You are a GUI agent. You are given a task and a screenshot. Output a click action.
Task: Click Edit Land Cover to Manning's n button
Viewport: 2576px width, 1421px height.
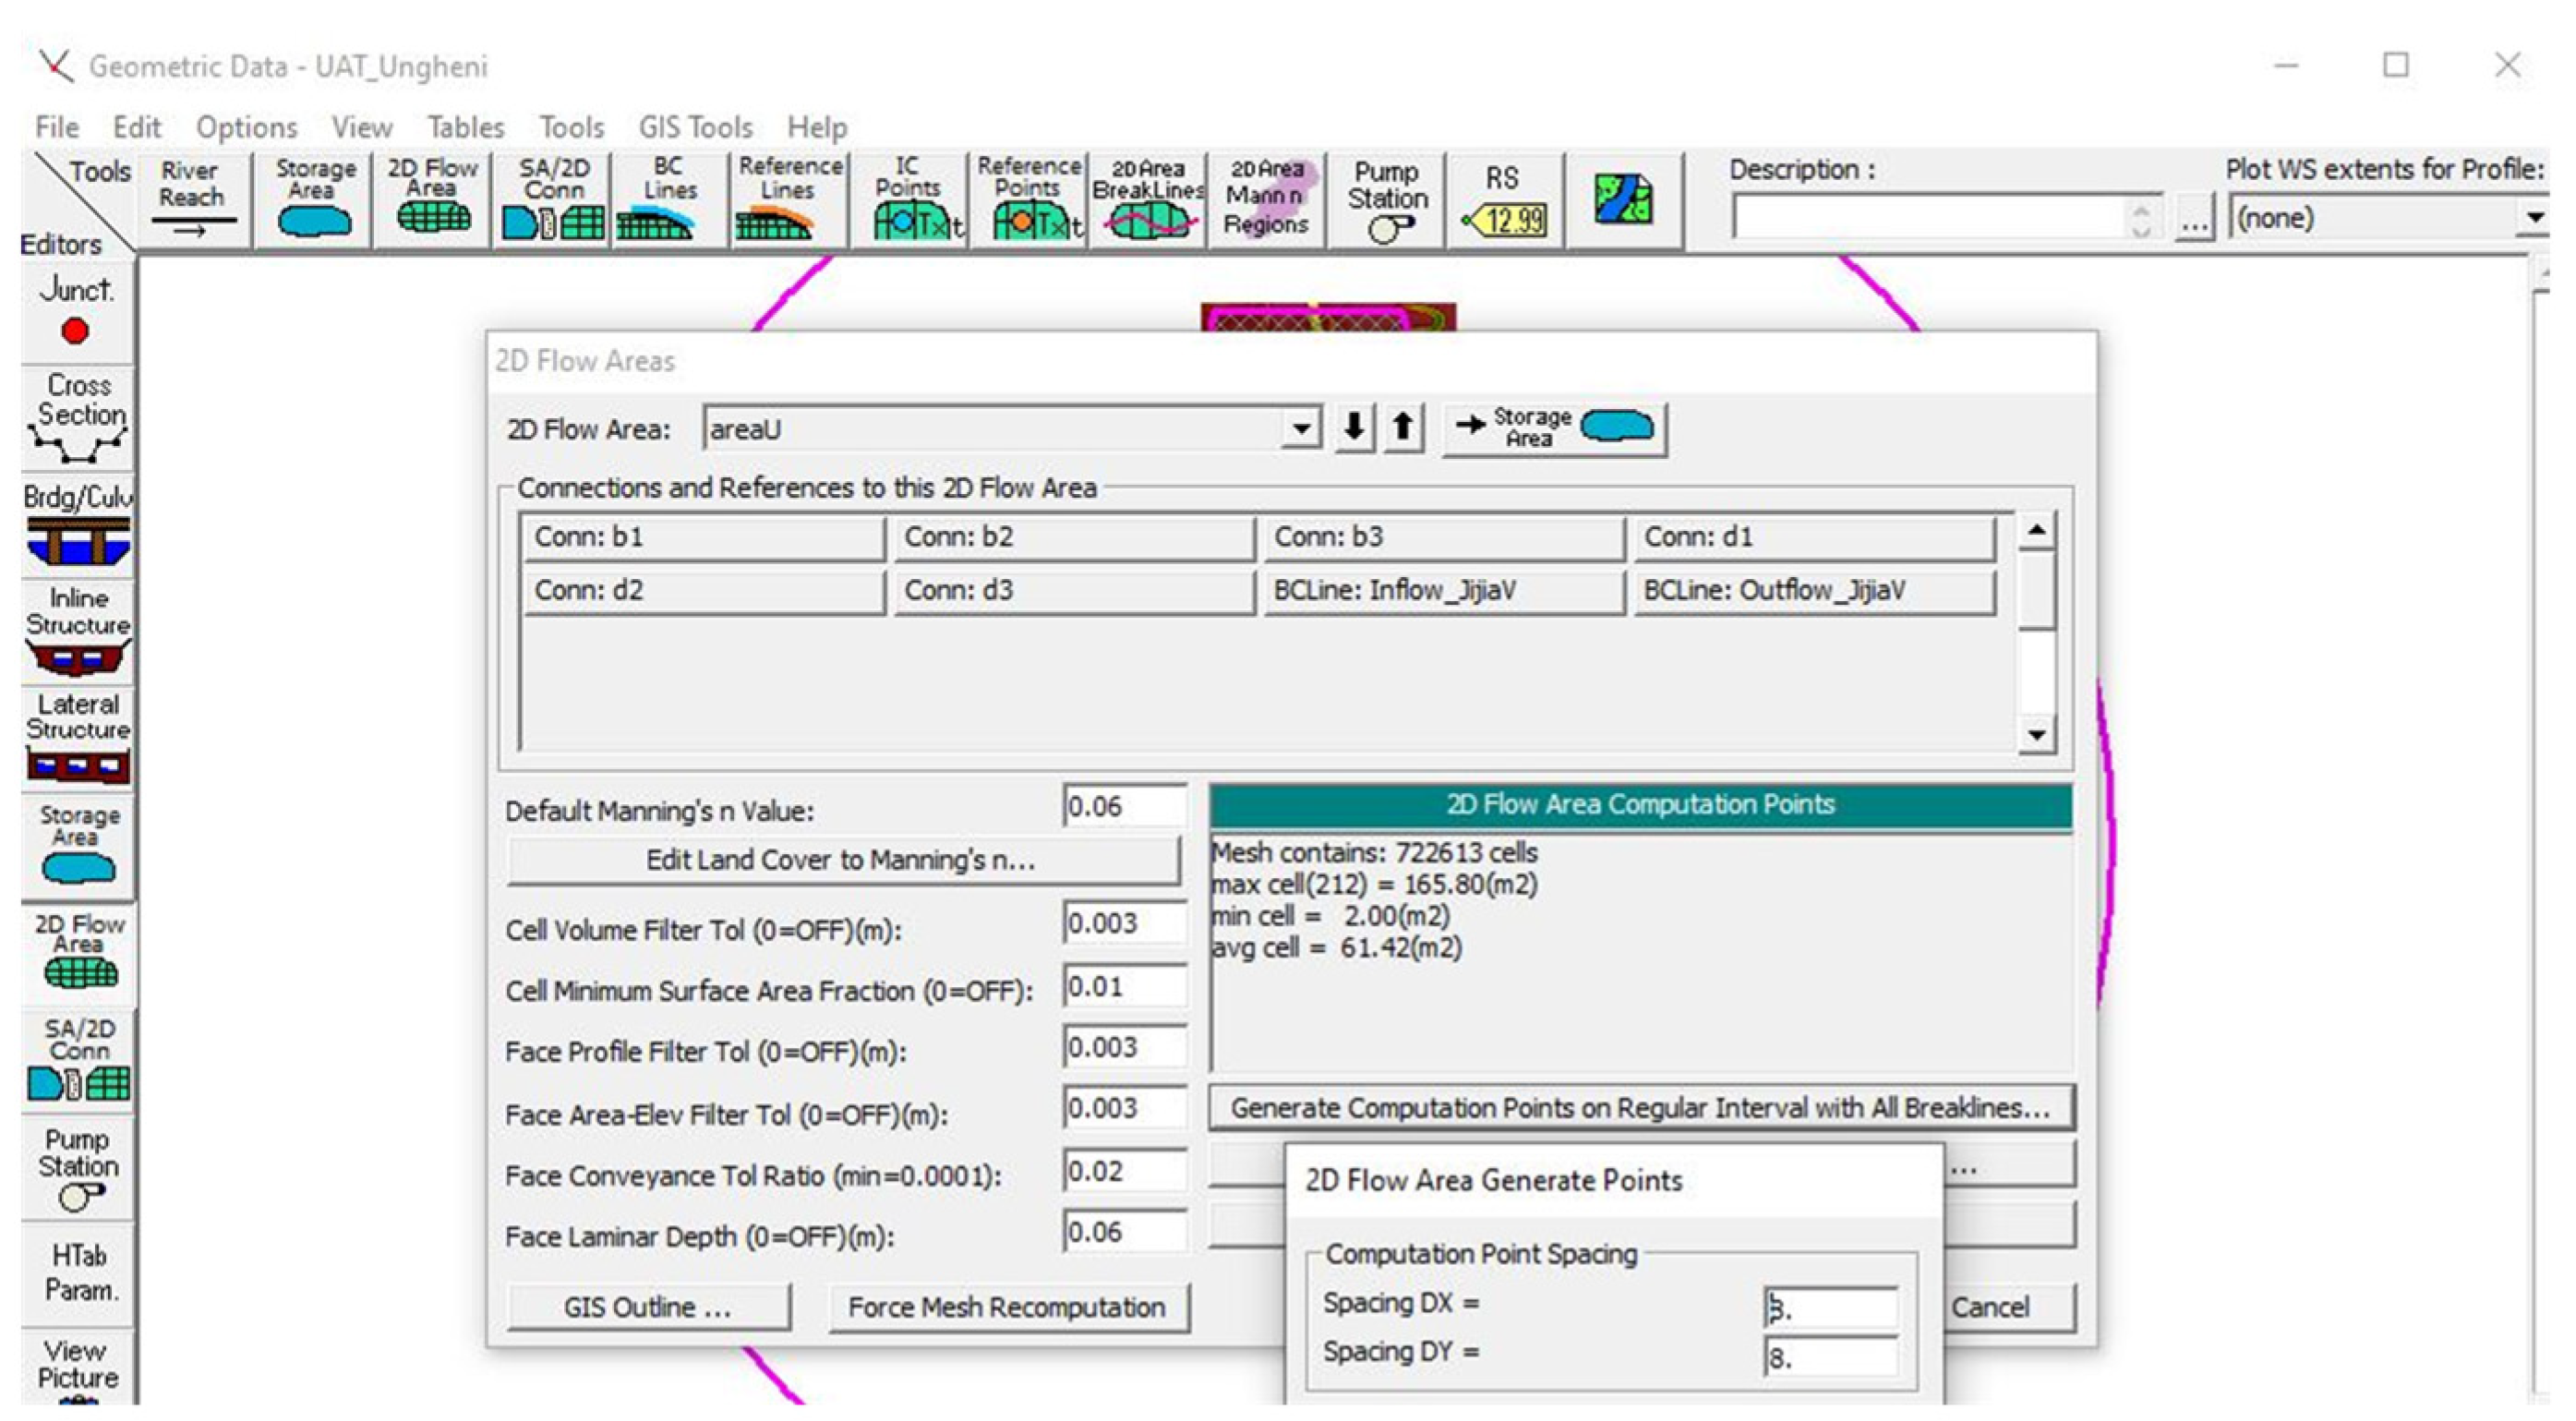click(842, 860)
